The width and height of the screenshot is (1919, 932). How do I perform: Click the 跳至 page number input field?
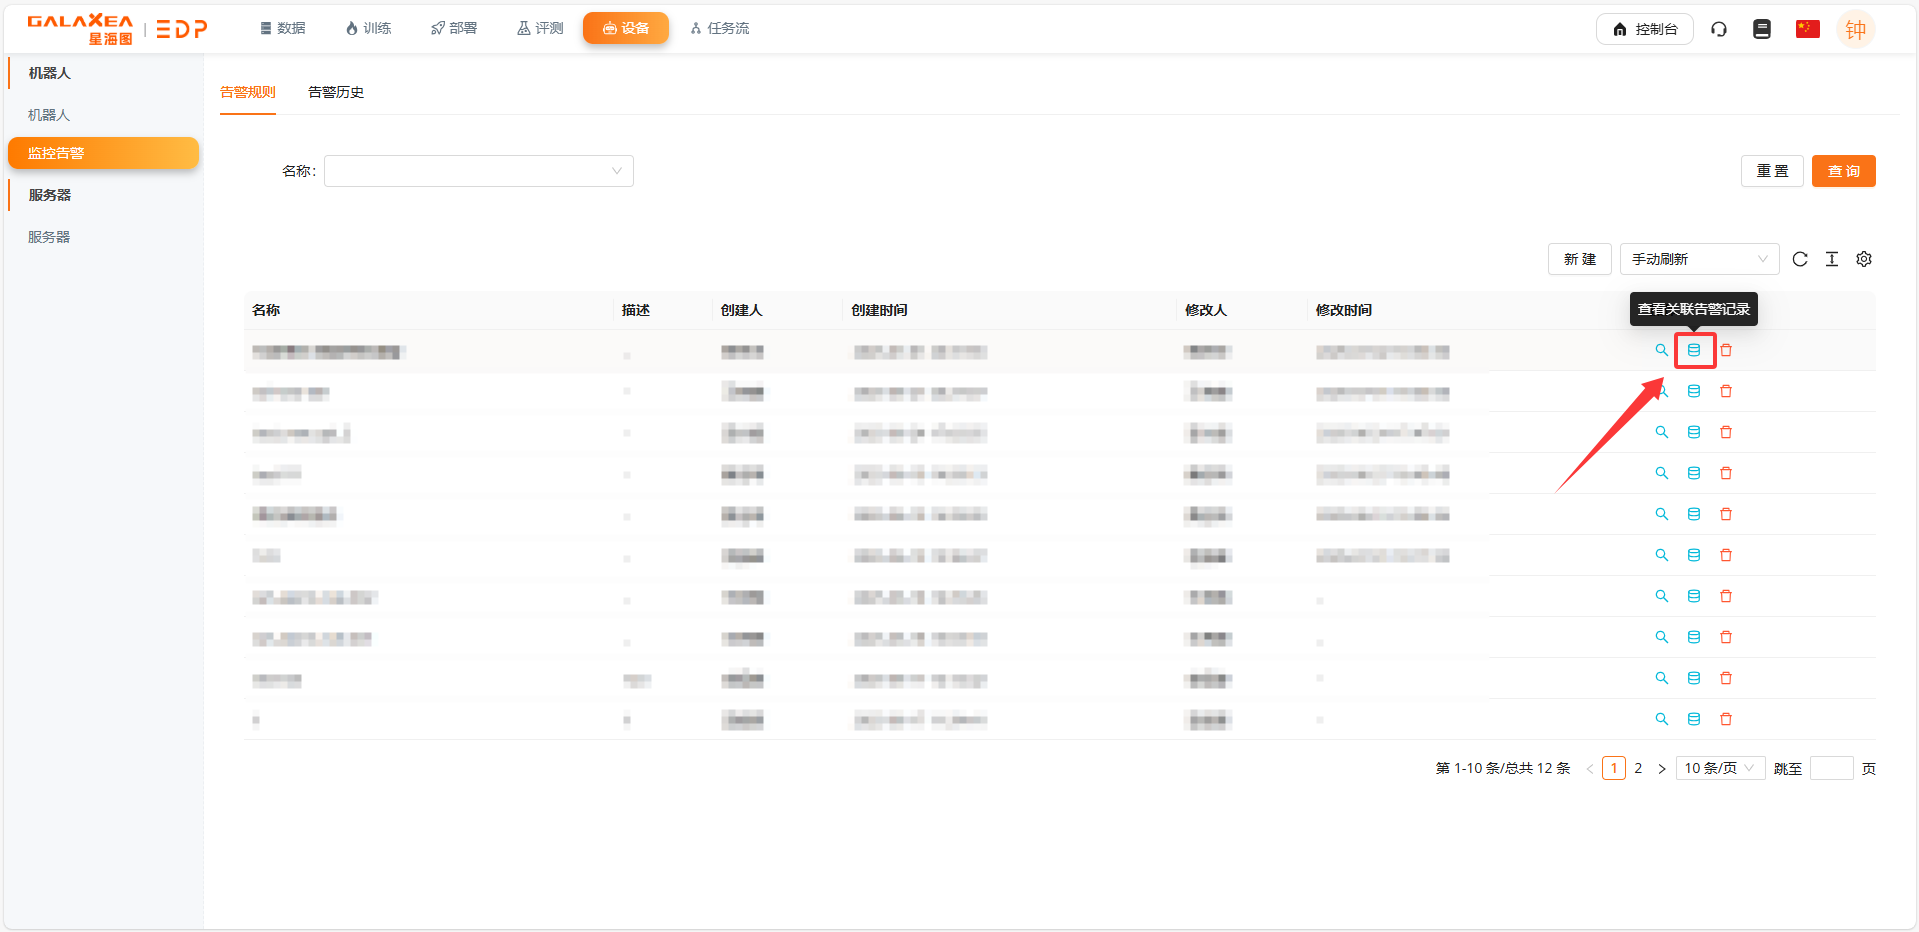tap(1831, 768)
